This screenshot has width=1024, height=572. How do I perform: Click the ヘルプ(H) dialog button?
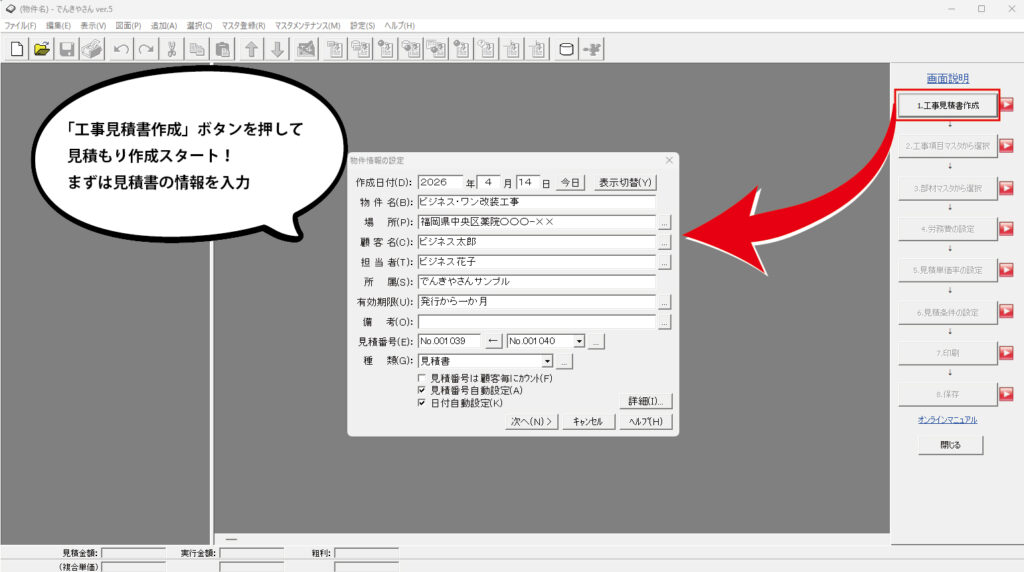click(x=645, y=422)
